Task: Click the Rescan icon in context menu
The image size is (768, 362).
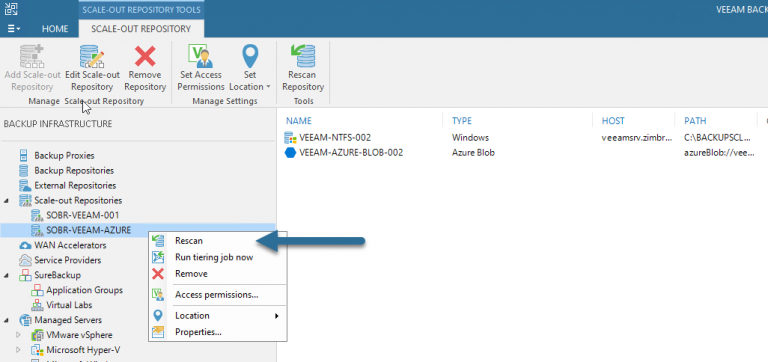Action: tap(158, 241)
